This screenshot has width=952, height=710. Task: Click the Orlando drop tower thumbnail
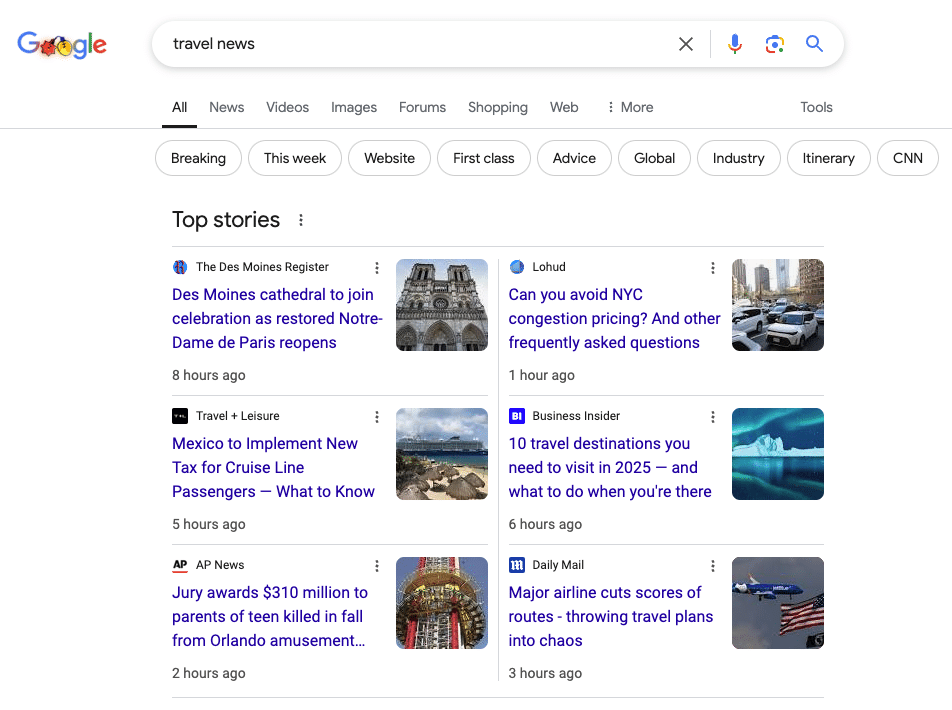point(442,603)
